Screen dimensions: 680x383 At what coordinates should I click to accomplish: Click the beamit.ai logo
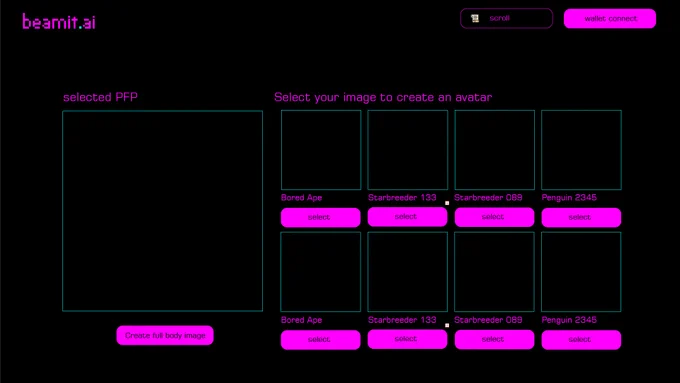click(x=59, y=22)
